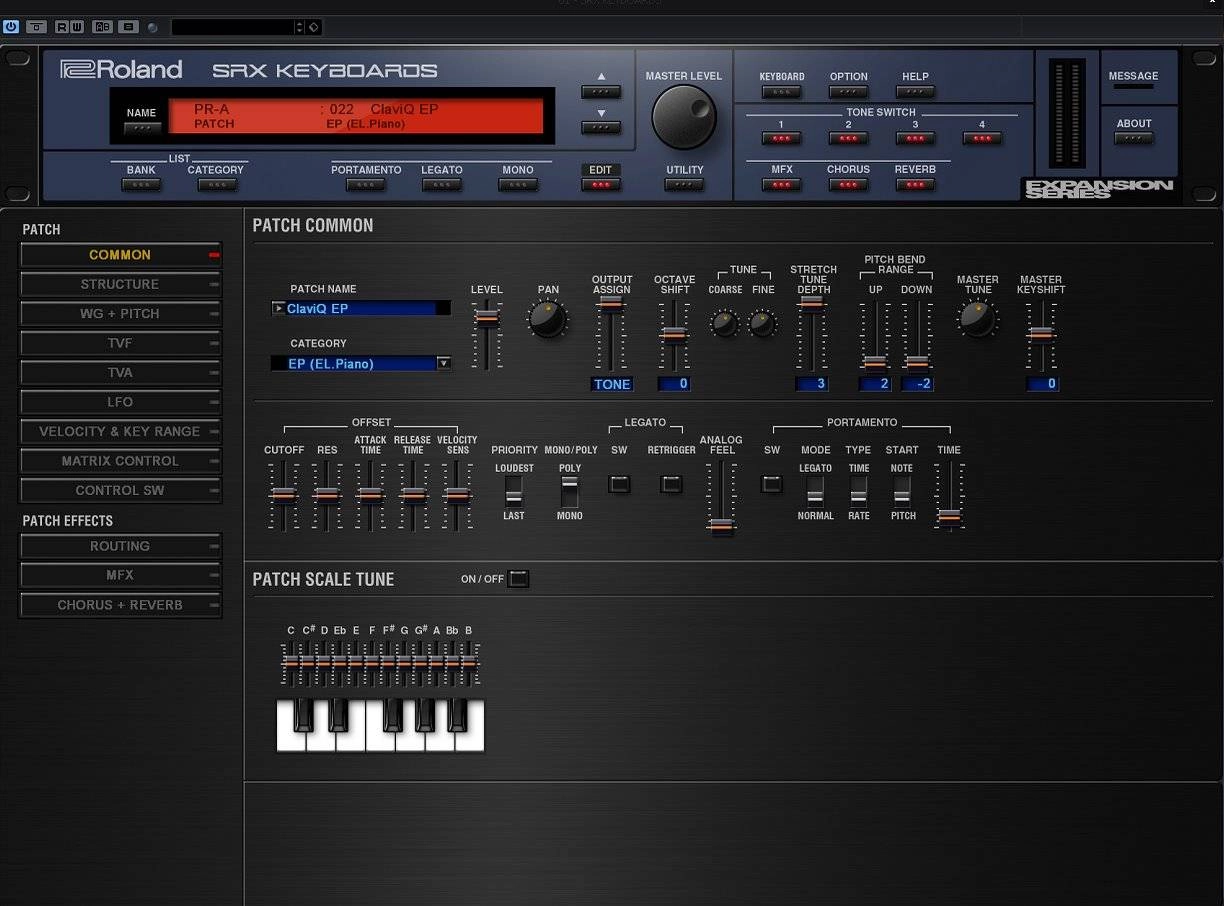Enable the legato RETRIGGER button
Viewport: 1224px width, 906px height.
click(671, 484)
